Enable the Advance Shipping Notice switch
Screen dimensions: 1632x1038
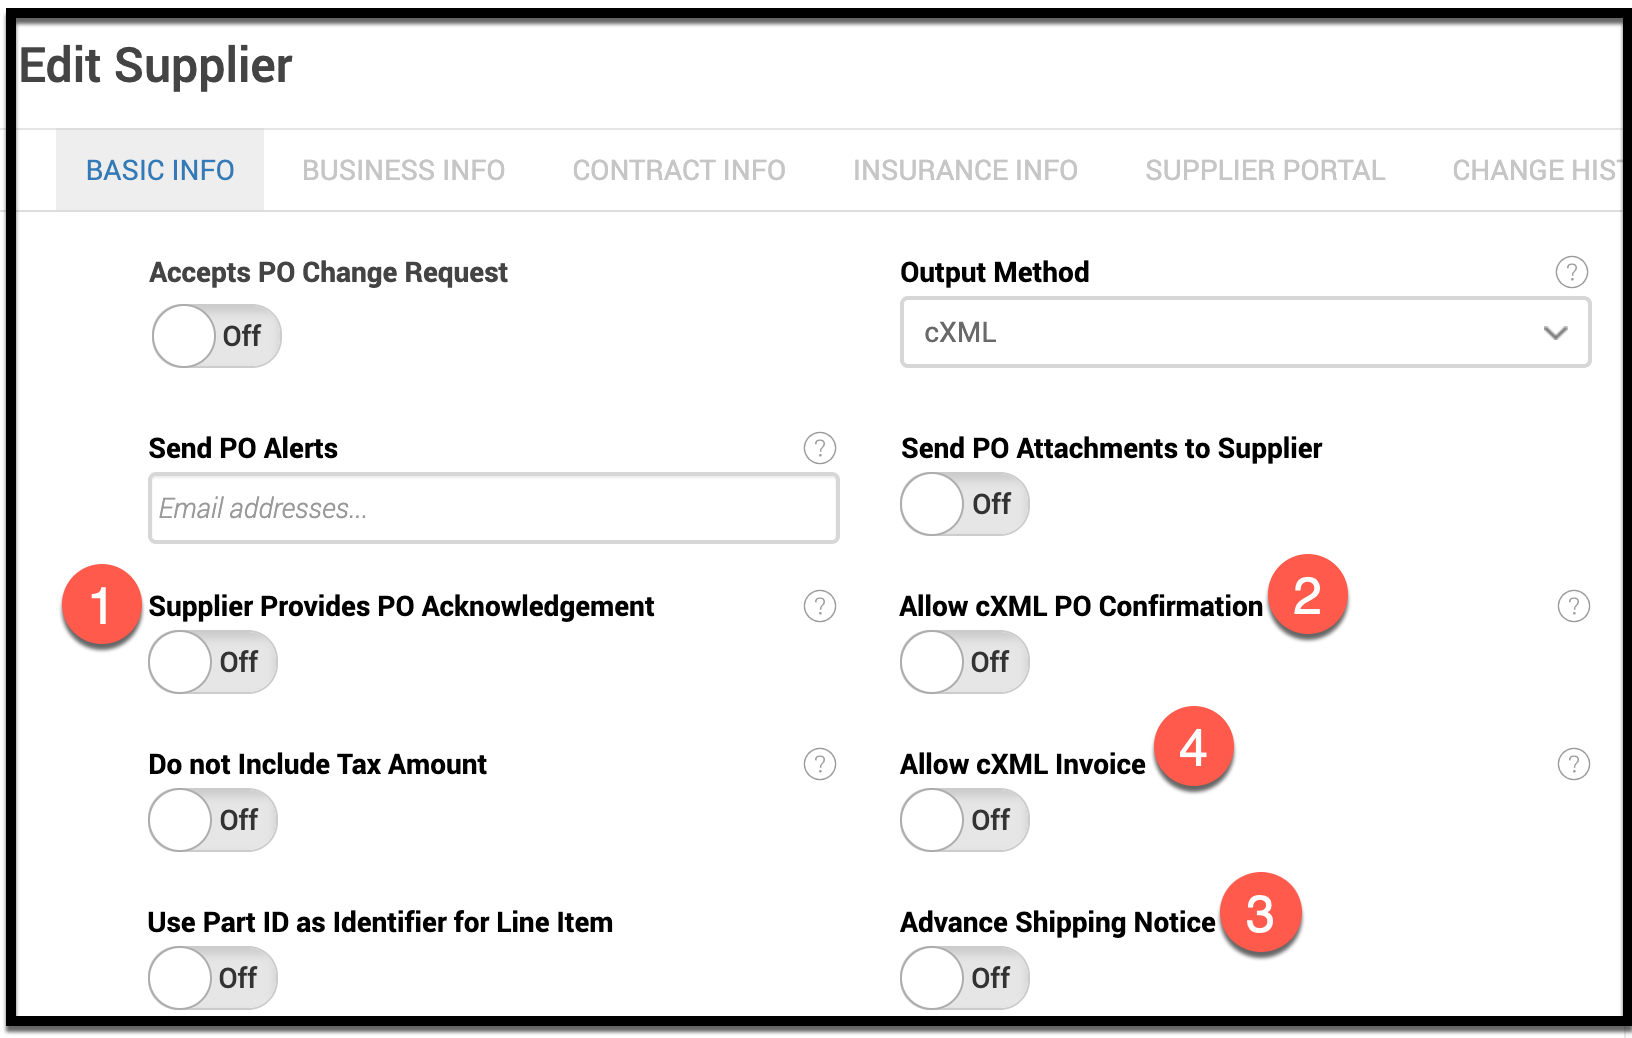pos(964,978)
